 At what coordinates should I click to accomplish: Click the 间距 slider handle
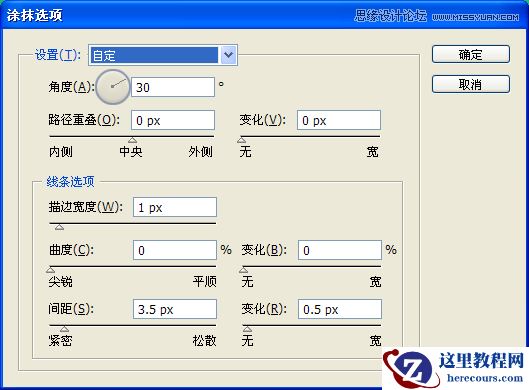pyautogui.click(x=64, y=329)
